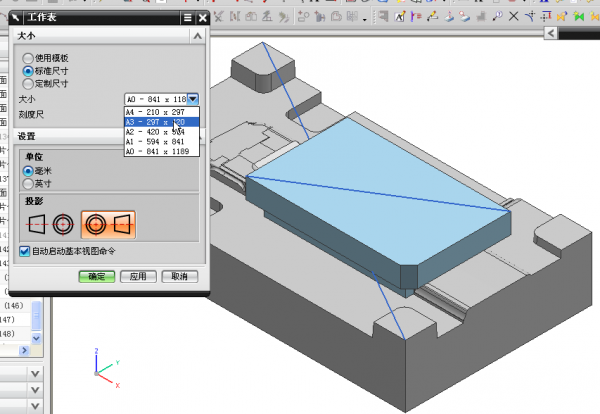Click the red dimension line toolbar icon
600x414 pixels.
[546, 16]
